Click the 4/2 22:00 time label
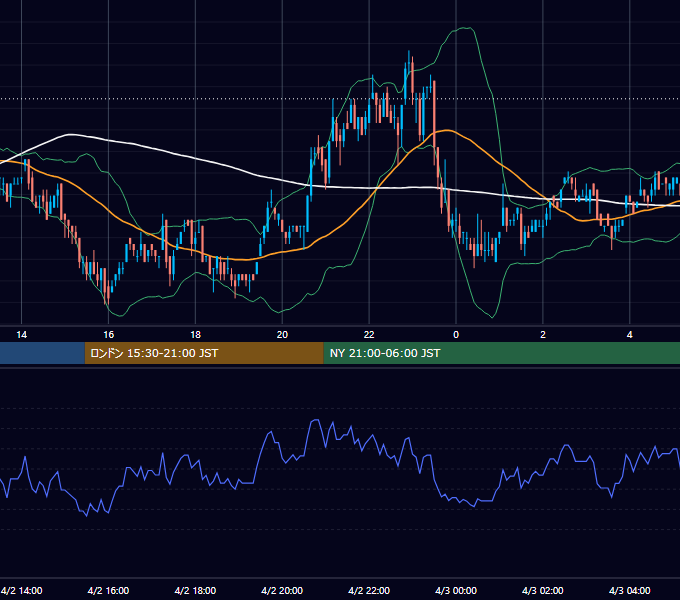 click(369, 590)
